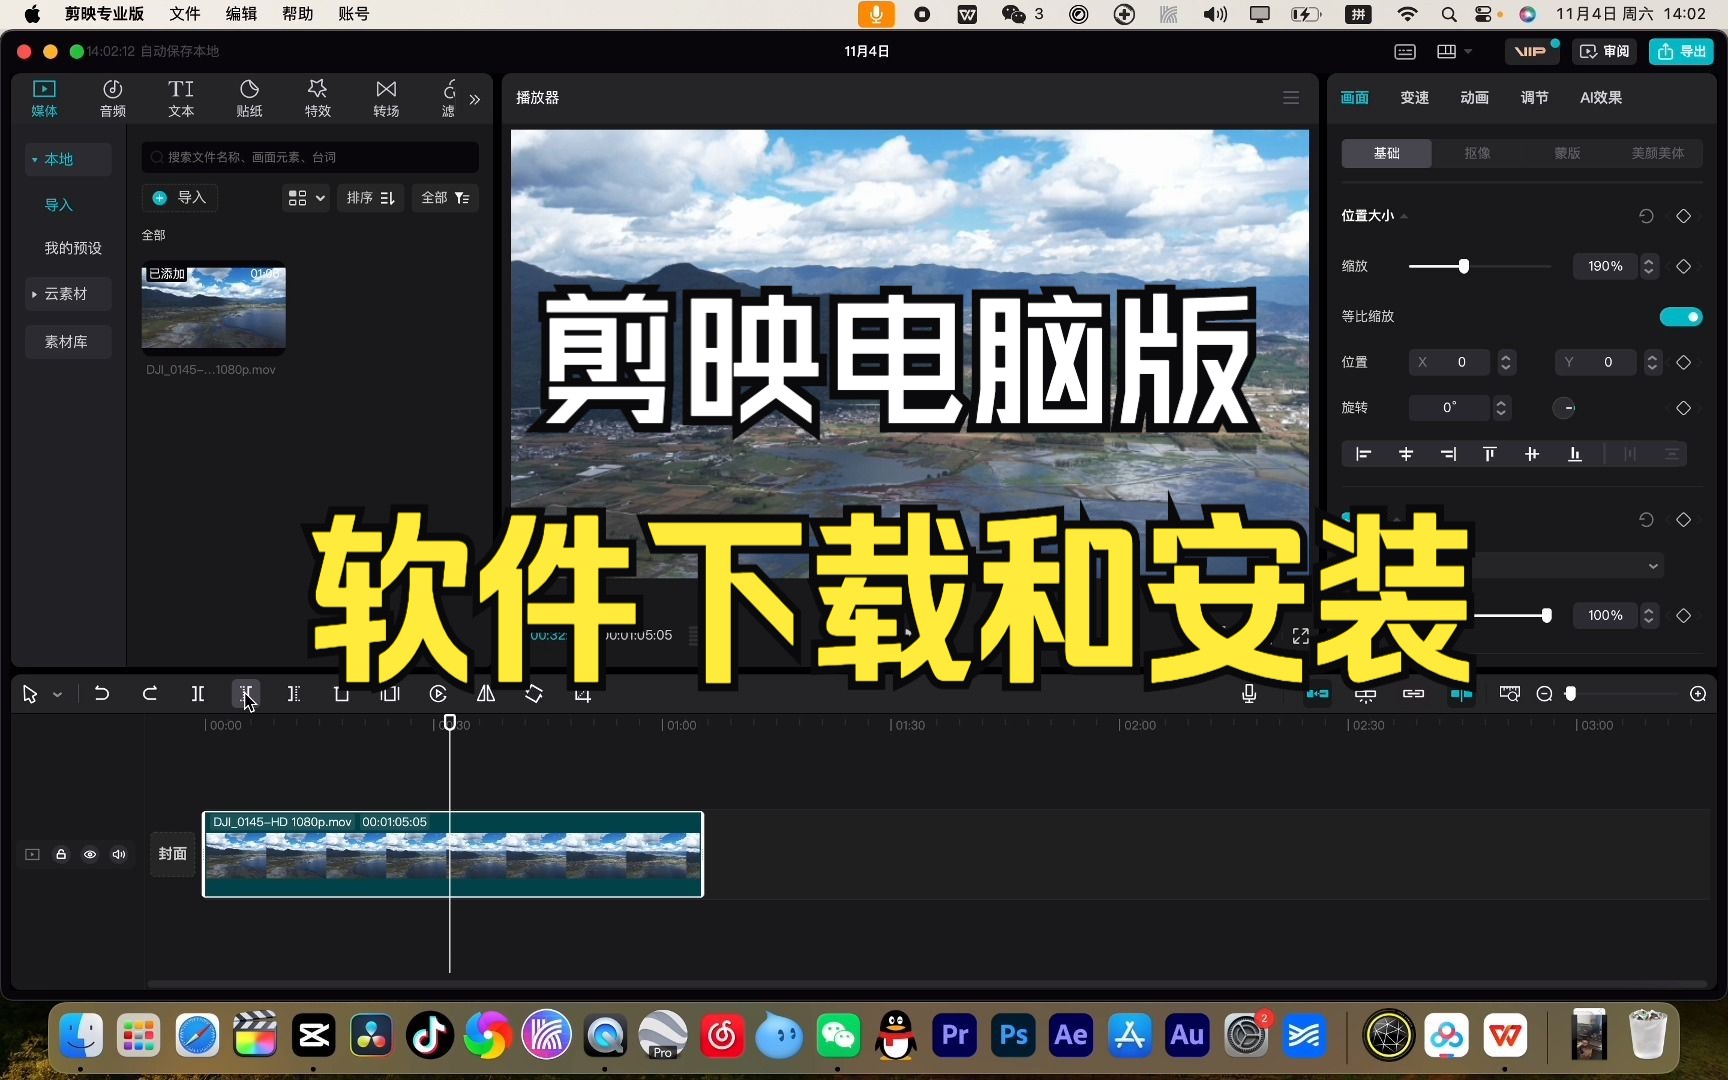Click the reverse playback icon
This screenshot has height=1080, width=1728.
[438, 693]
